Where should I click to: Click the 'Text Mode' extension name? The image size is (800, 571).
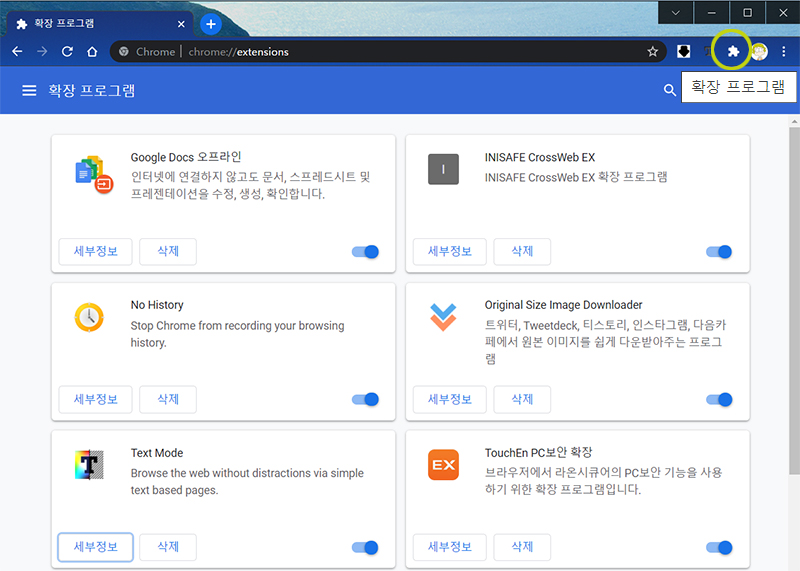[157, 453]
